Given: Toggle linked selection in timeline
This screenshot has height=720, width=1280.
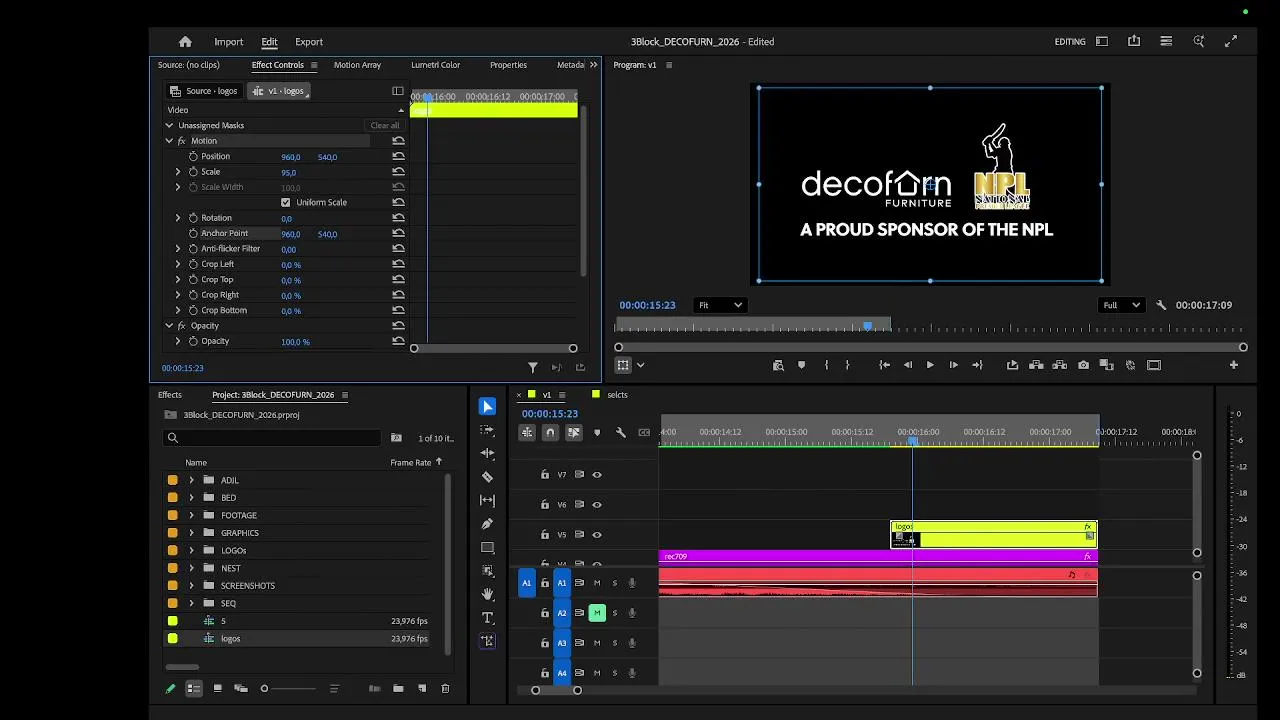Looking at the screenshot, I should click(573, 432).
